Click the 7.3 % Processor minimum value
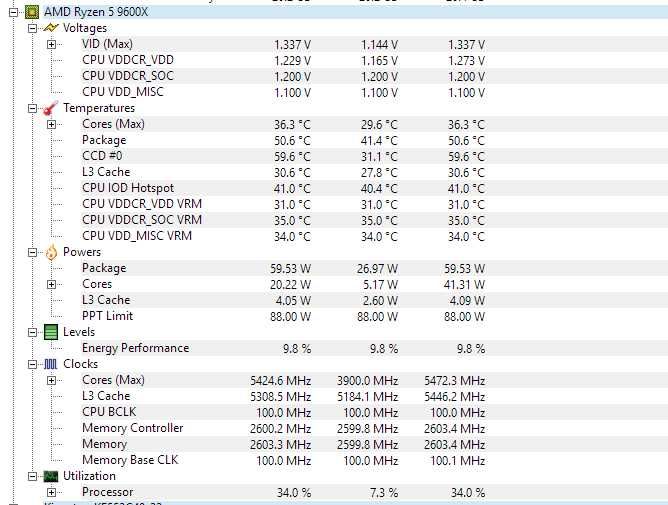Viewport: 668px width, 505px height. pyautogui.click(x=384, y=493)
